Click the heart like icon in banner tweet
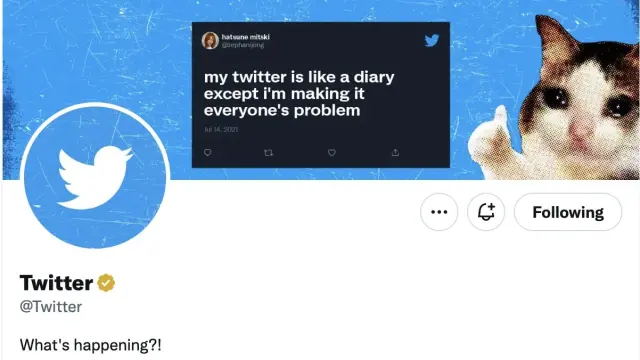Viewport: 640px width, 360px height. 332,153
